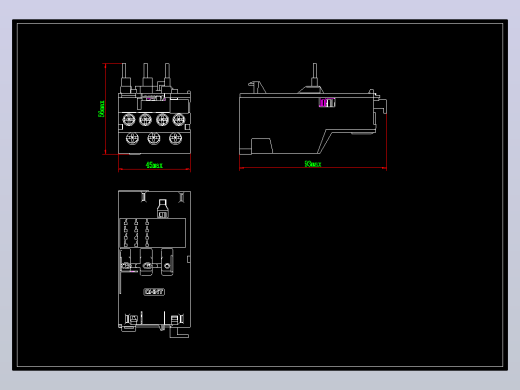Select the vertical green height dimension label

click(101, 109)
